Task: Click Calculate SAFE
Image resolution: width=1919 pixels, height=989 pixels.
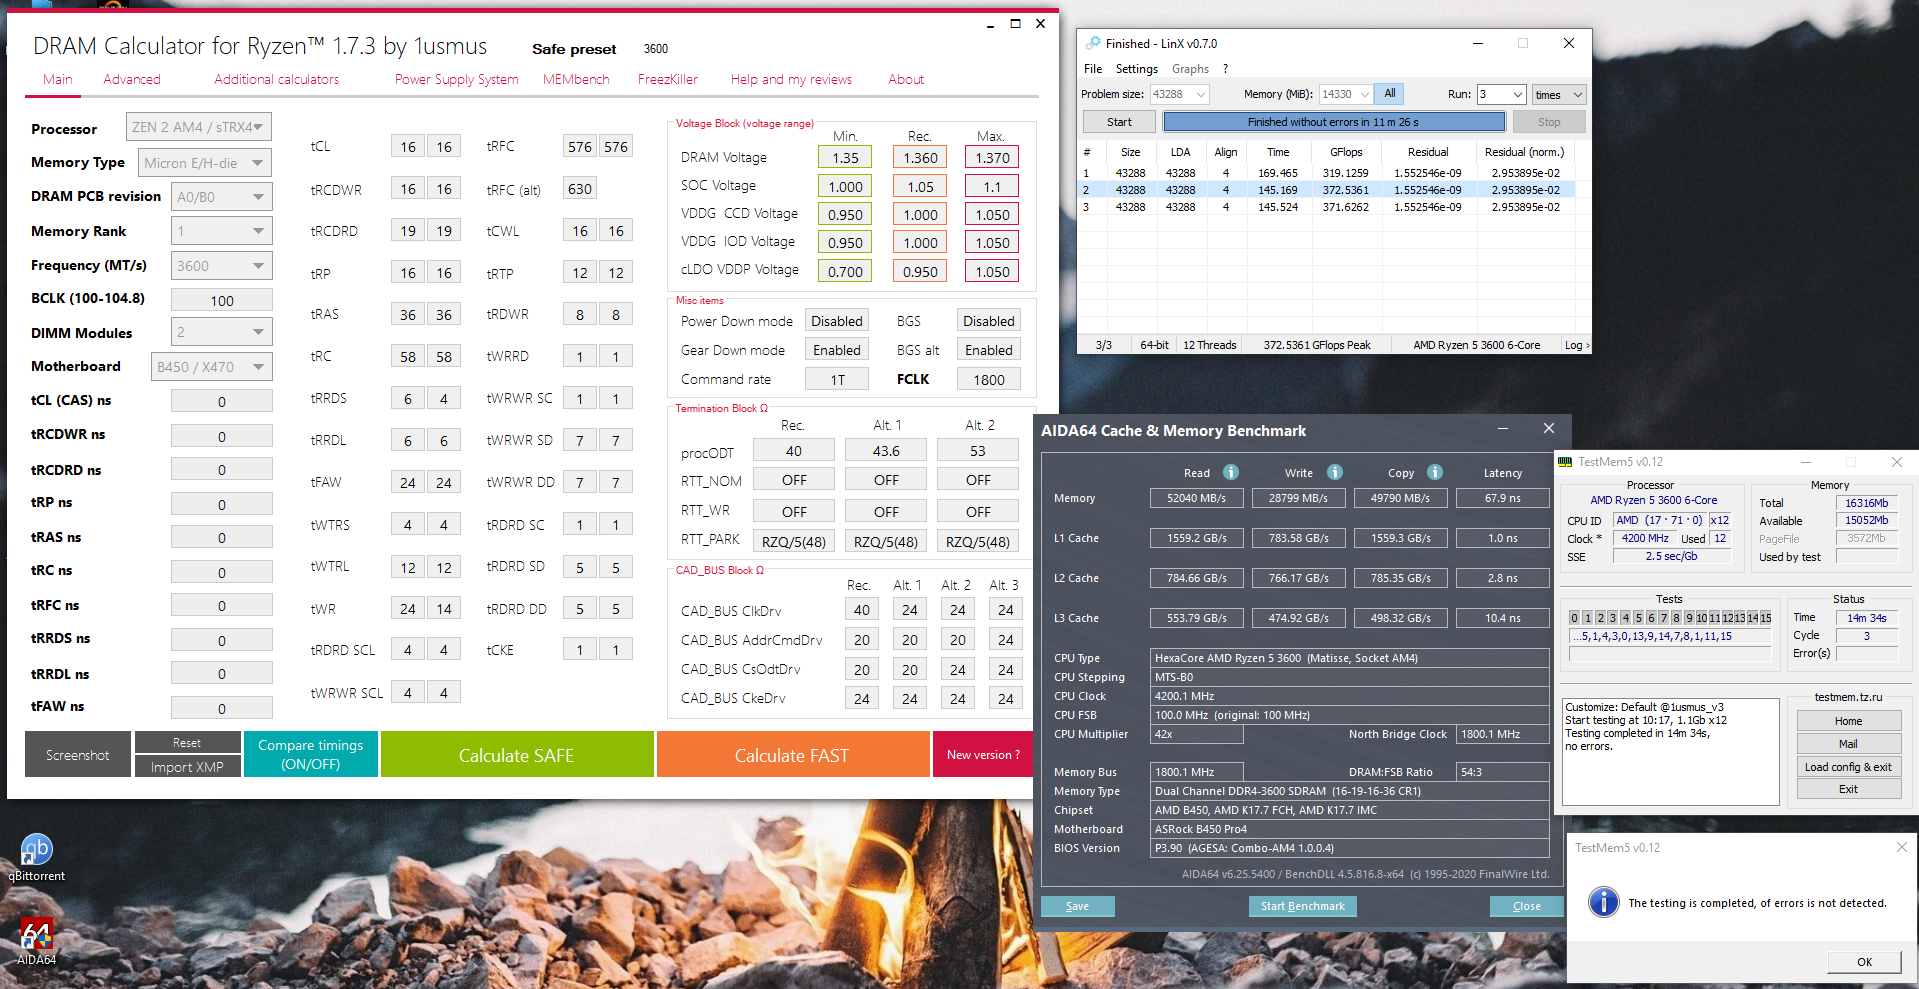Action: pos(517,755)
